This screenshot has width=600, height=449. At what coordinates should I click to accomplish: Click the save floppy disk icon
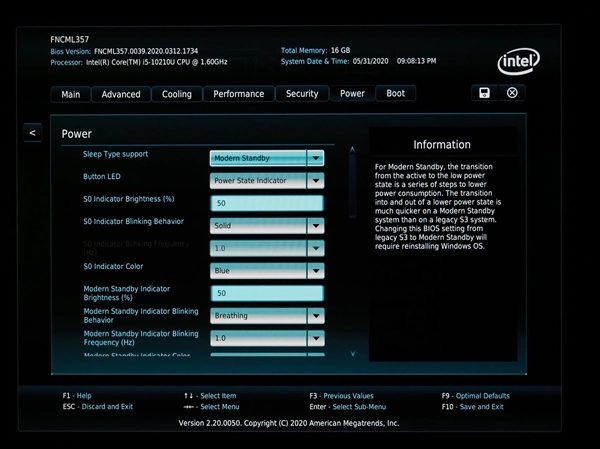(x=484, y=93)
